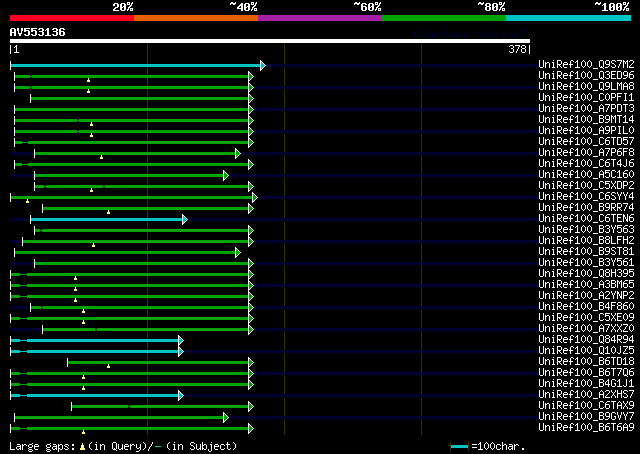Click the green arrowhead on the UniRef100_B9GVY7 alignment

tap(226, 417)
